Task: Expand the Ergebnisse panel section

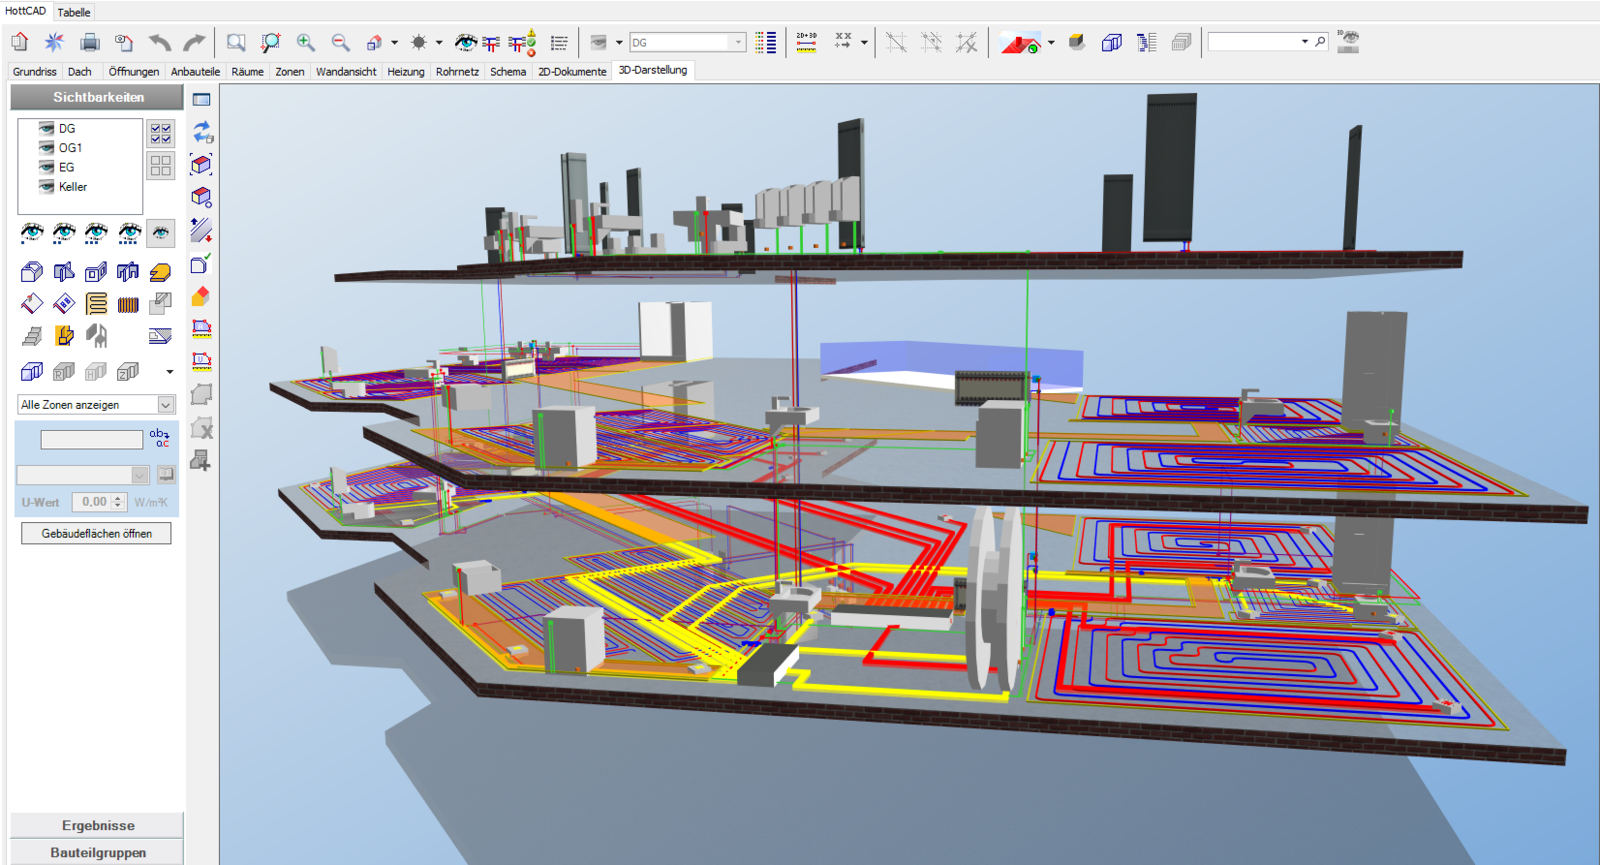Action: click(97, 825)
